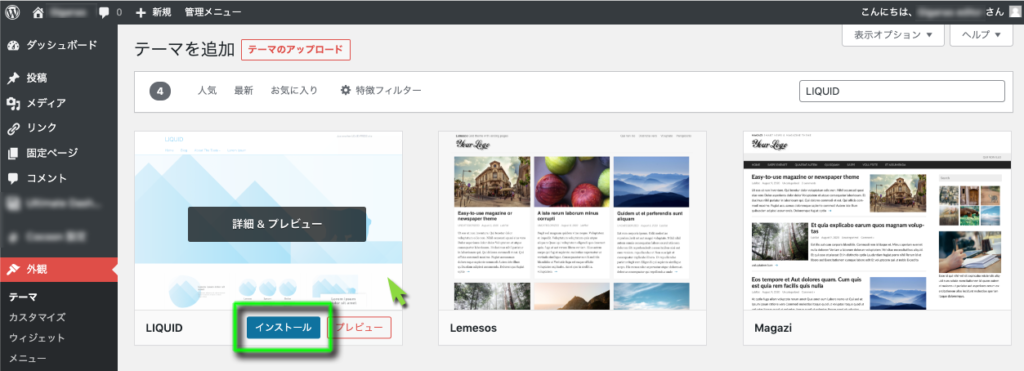Open the Lemesos theme thumbnail
The width and height of the screenshot is (1024, 371).
tap(573, 220)
